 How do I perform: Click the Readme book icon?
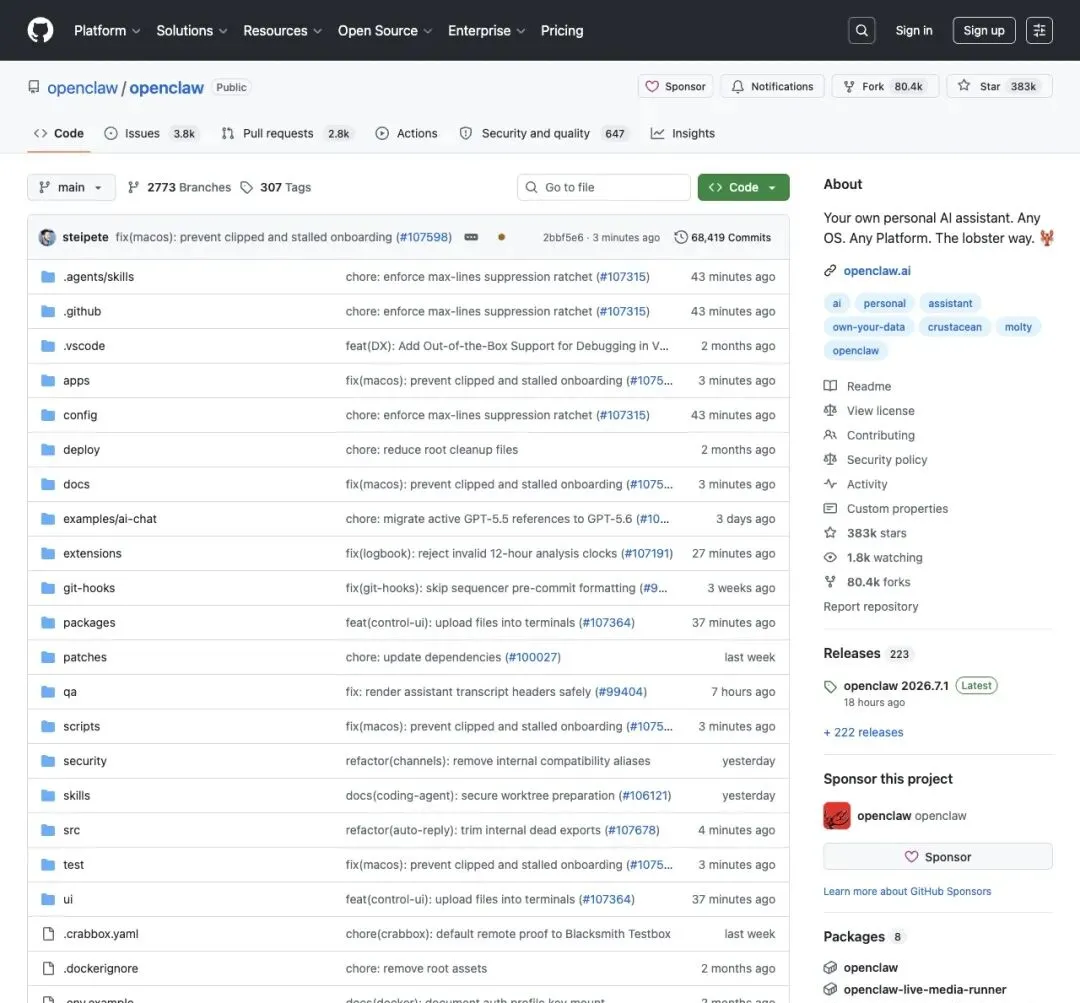830,386
